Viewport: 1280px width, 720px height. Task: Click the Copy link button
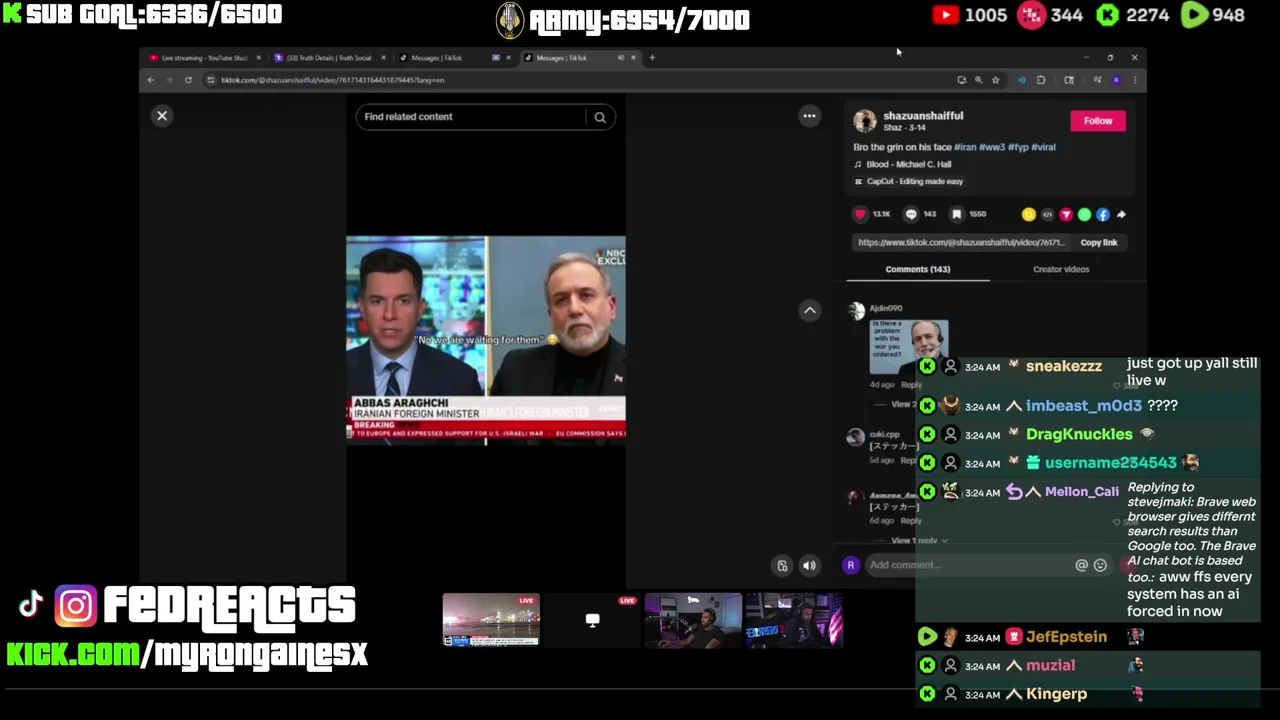1098,242
